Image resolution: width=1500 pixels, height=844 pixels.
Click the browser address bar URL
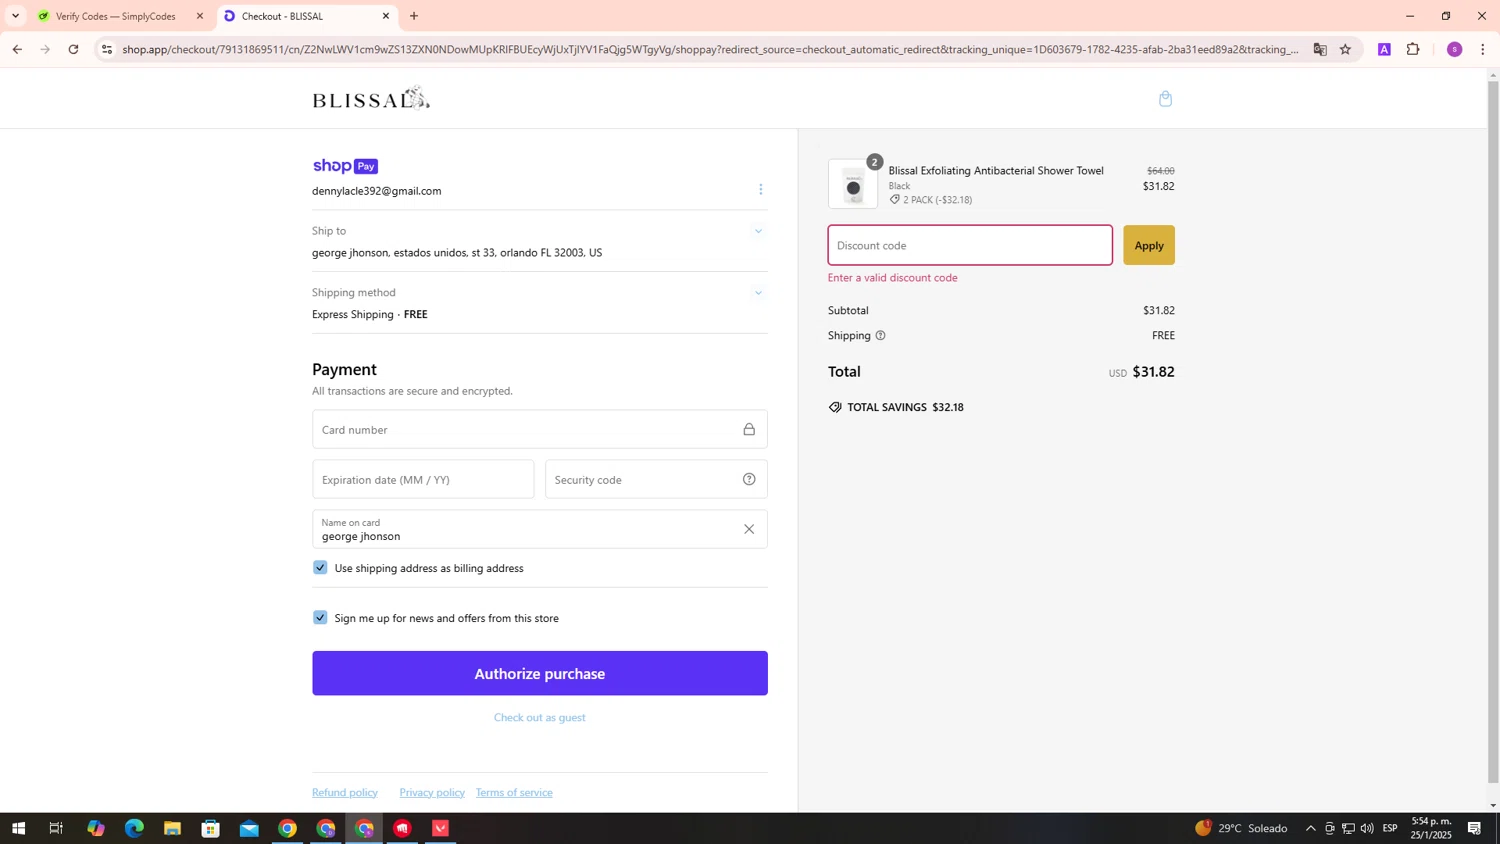click(x=710, y=49)
